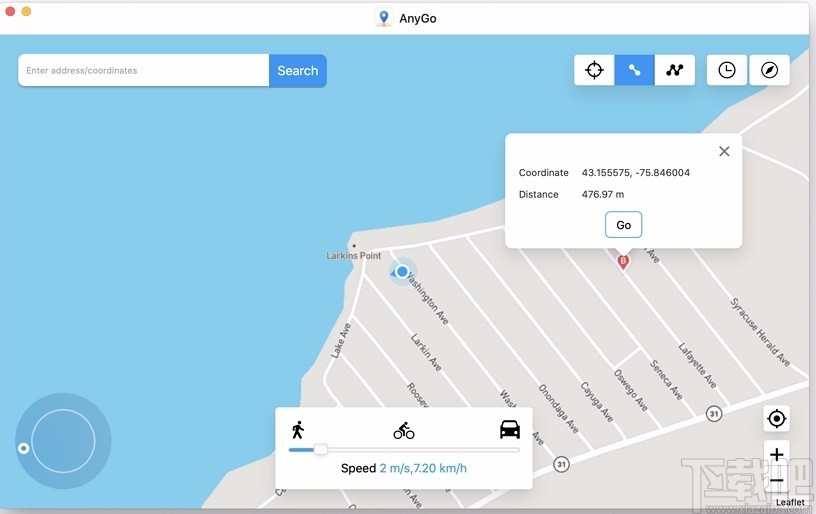Choose the car speed icon

point(509,429)
